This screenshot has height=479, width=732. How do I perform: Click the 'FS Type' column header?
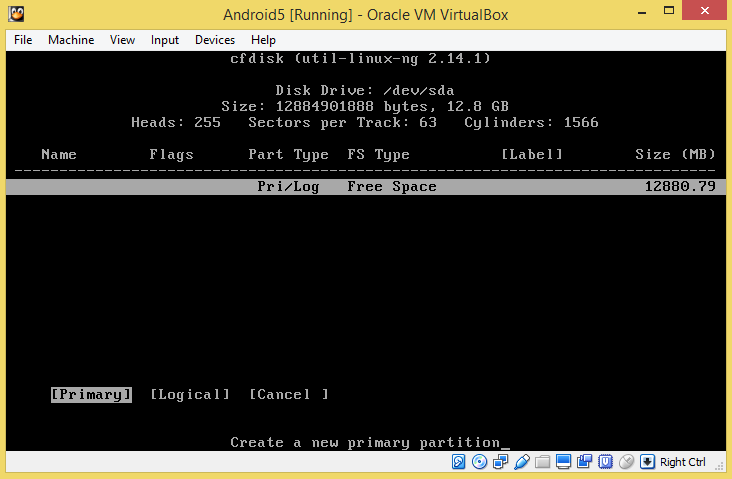coord(379,155)
